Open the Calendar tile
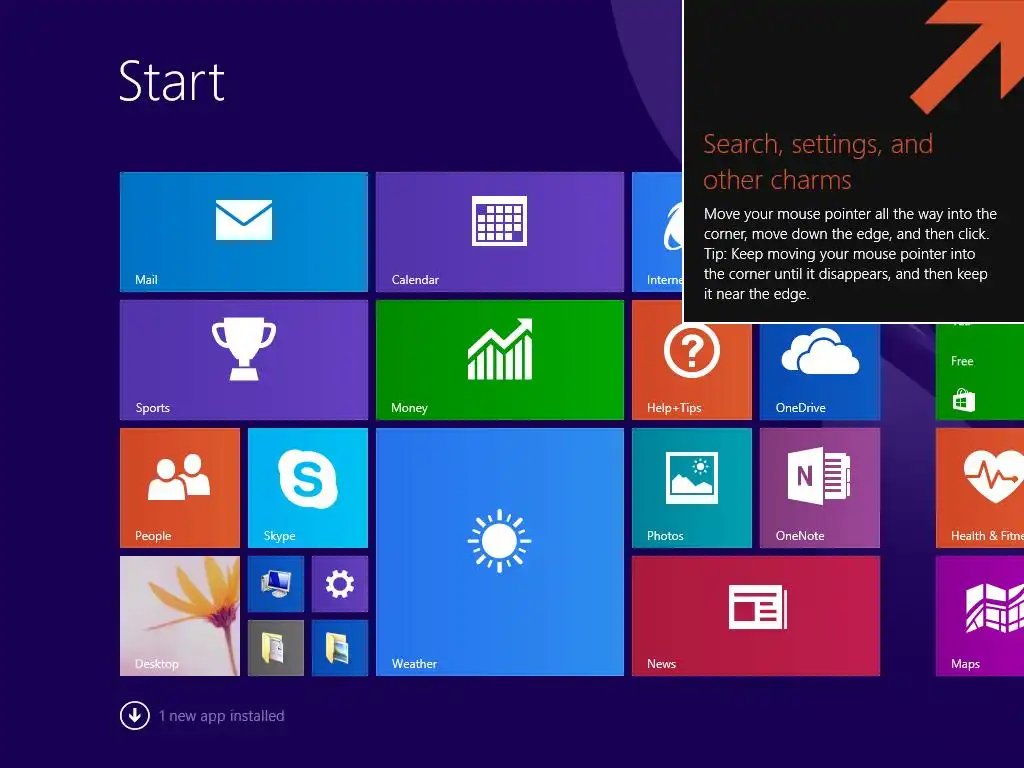This screenshot has width=1024, height=768. [500, 232]
